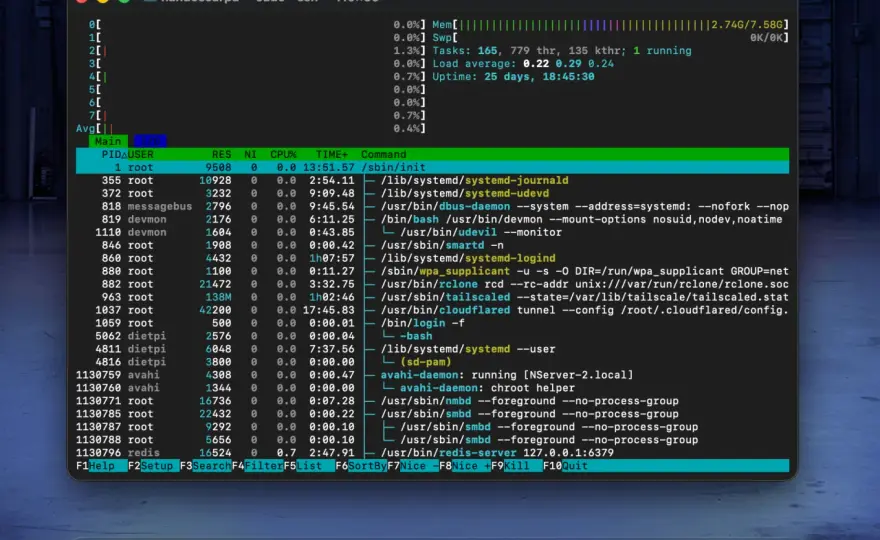
Task: Click F8 Nice + to raise niceness
Action: pyautogui.click(x=465, y=466)
